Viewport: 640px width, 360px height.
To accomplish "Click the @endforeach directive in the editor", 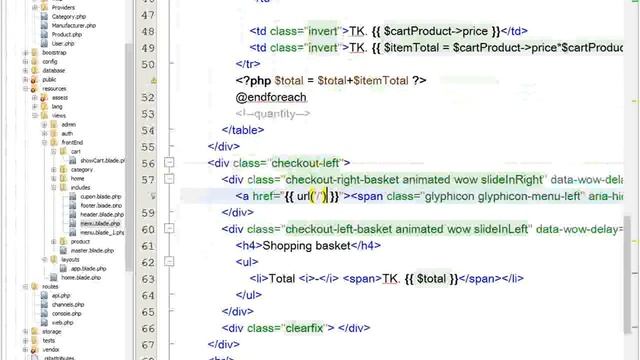I will click(x=271, y=97).
